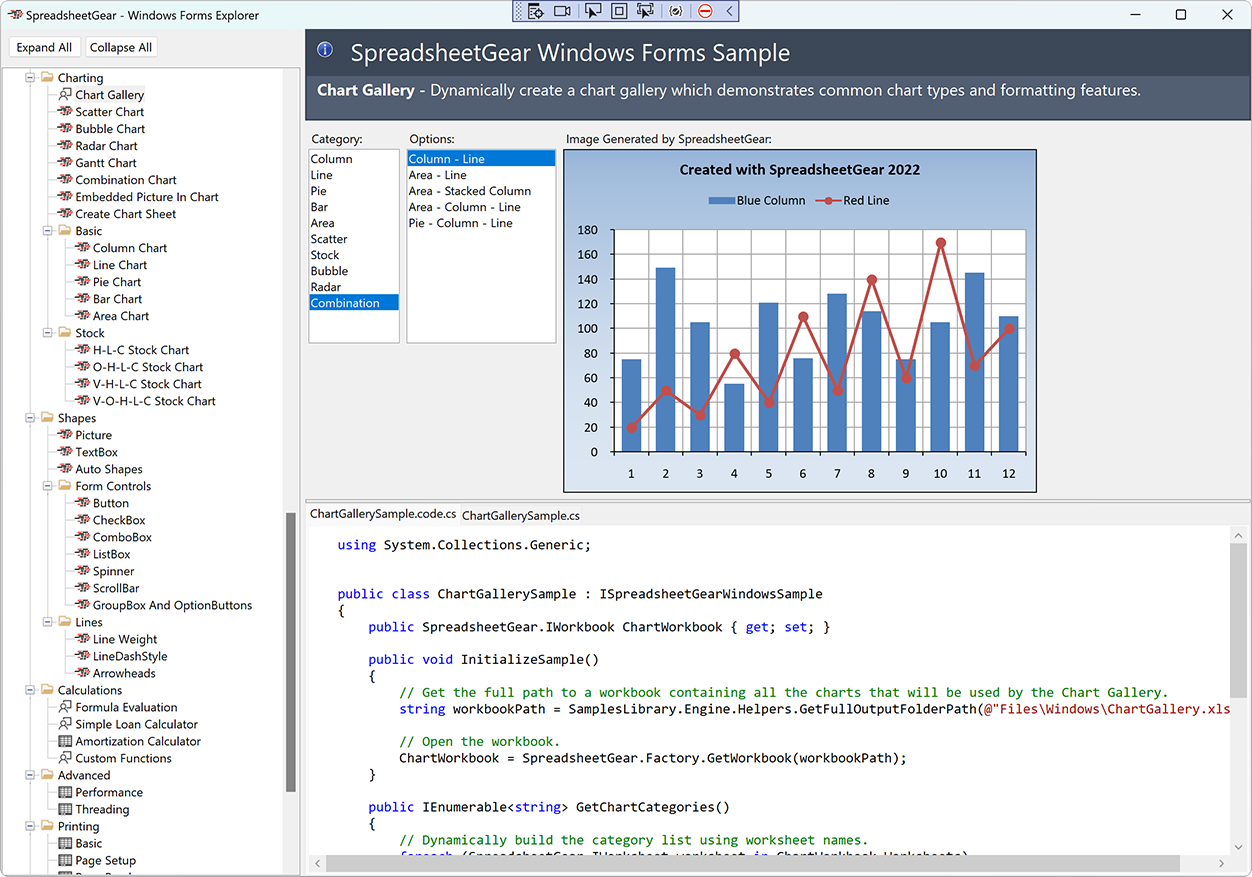Screen dimensions: 1252x877
Task: Collapse the Form Controls node
Action: 48,486
